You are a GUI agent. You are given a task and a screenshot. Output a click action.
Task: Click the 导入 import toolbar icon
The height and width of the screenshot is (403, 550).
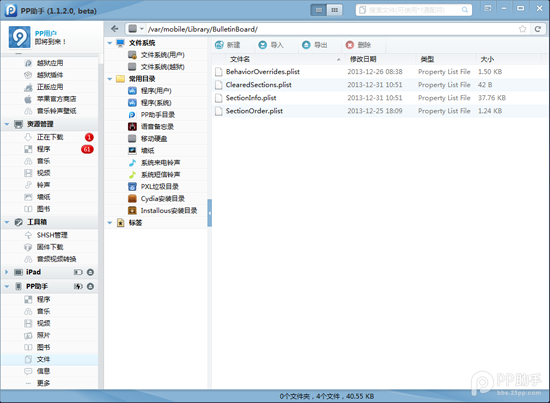(x=262, y=45)
